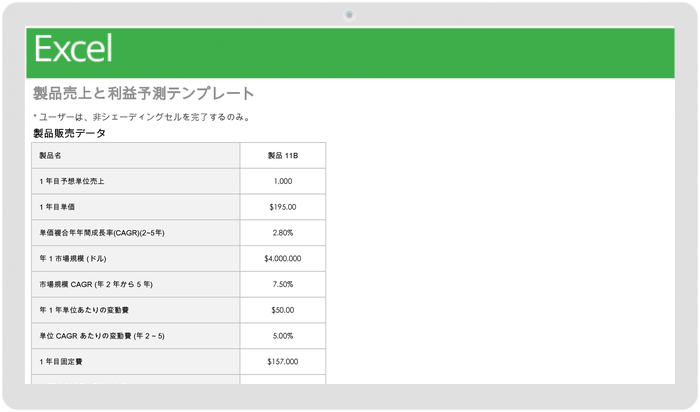The height and width of the screenshot is (412, 700).
Task: Select the $4,000,000 market size cell
Action: pos(283,258)
